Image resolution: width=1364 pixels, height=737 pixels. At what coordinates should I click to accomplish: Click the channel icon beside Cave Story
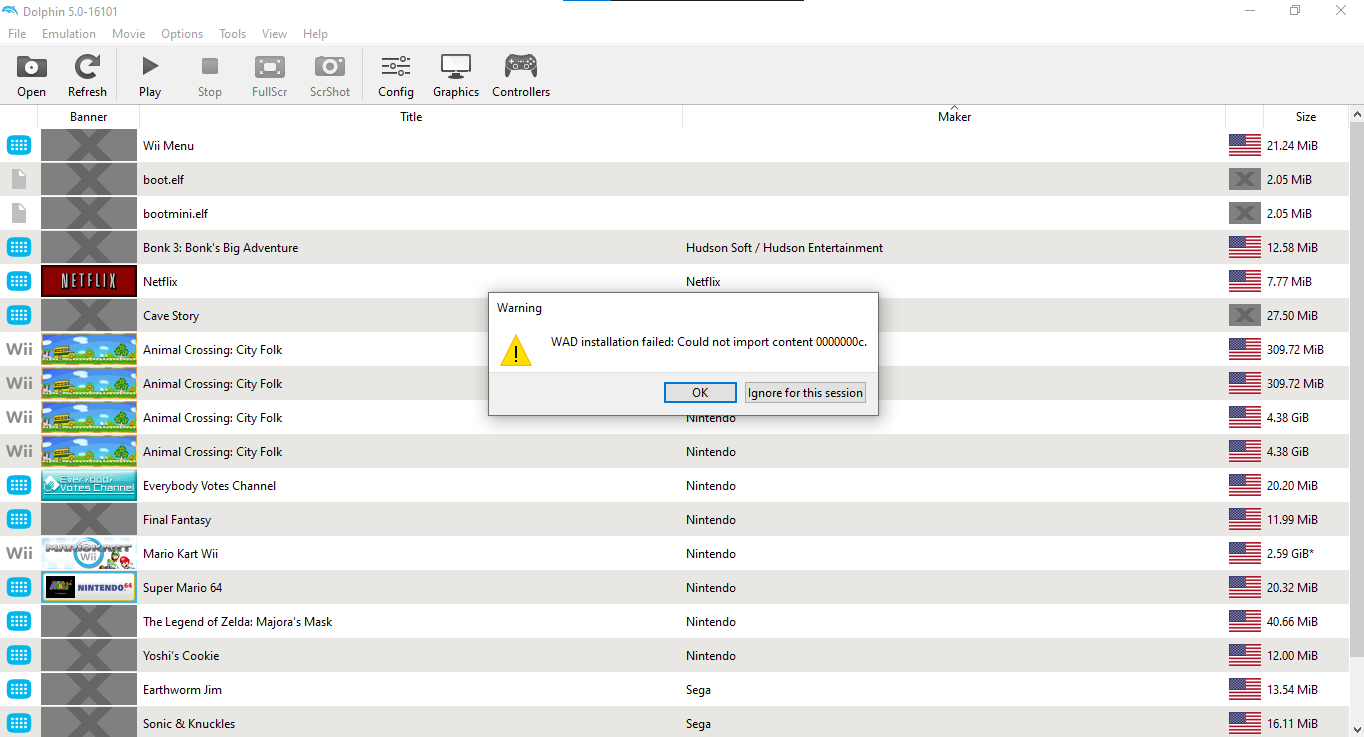[x=19, y=316]
